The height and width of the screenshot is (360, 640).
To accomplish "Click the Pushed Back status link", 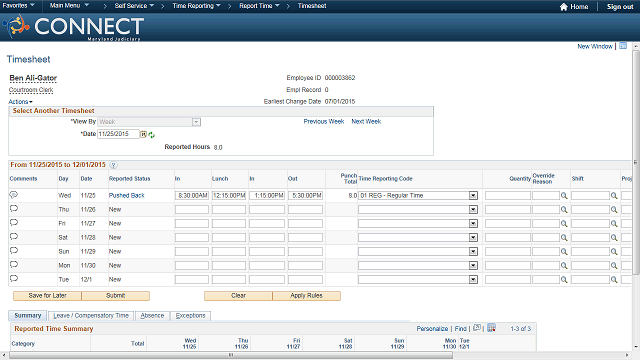I will [x=127, y=196].
